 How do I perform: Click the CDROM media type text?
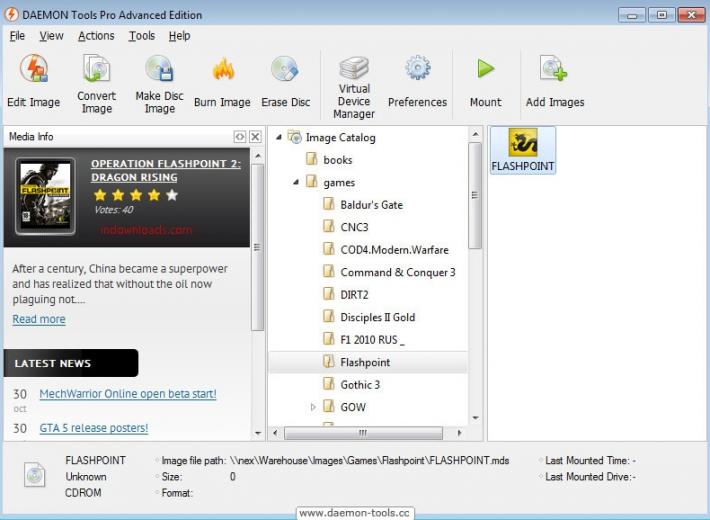(x=83, y=493)
